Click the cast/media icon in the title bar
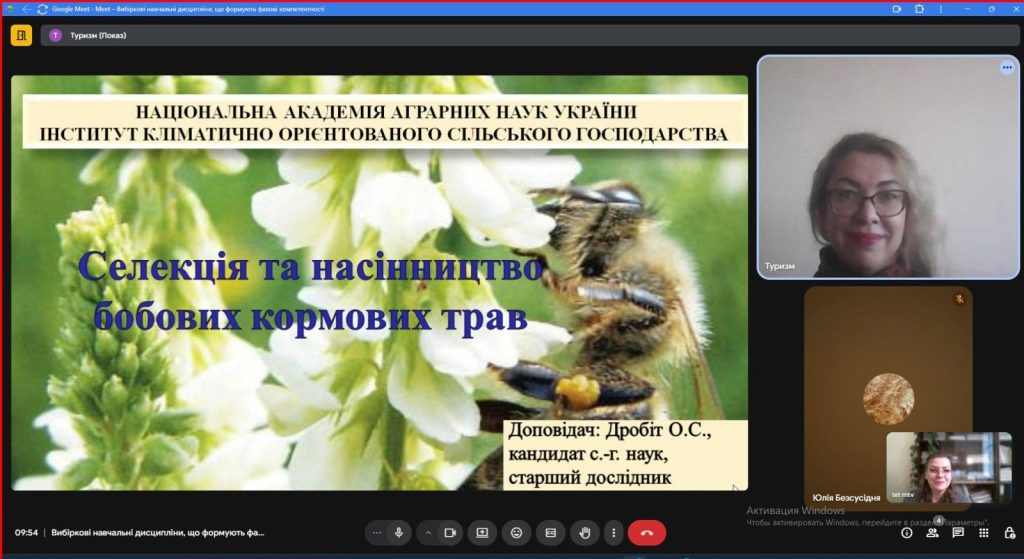Viewport: 1024px width, 559px height. 897,9
